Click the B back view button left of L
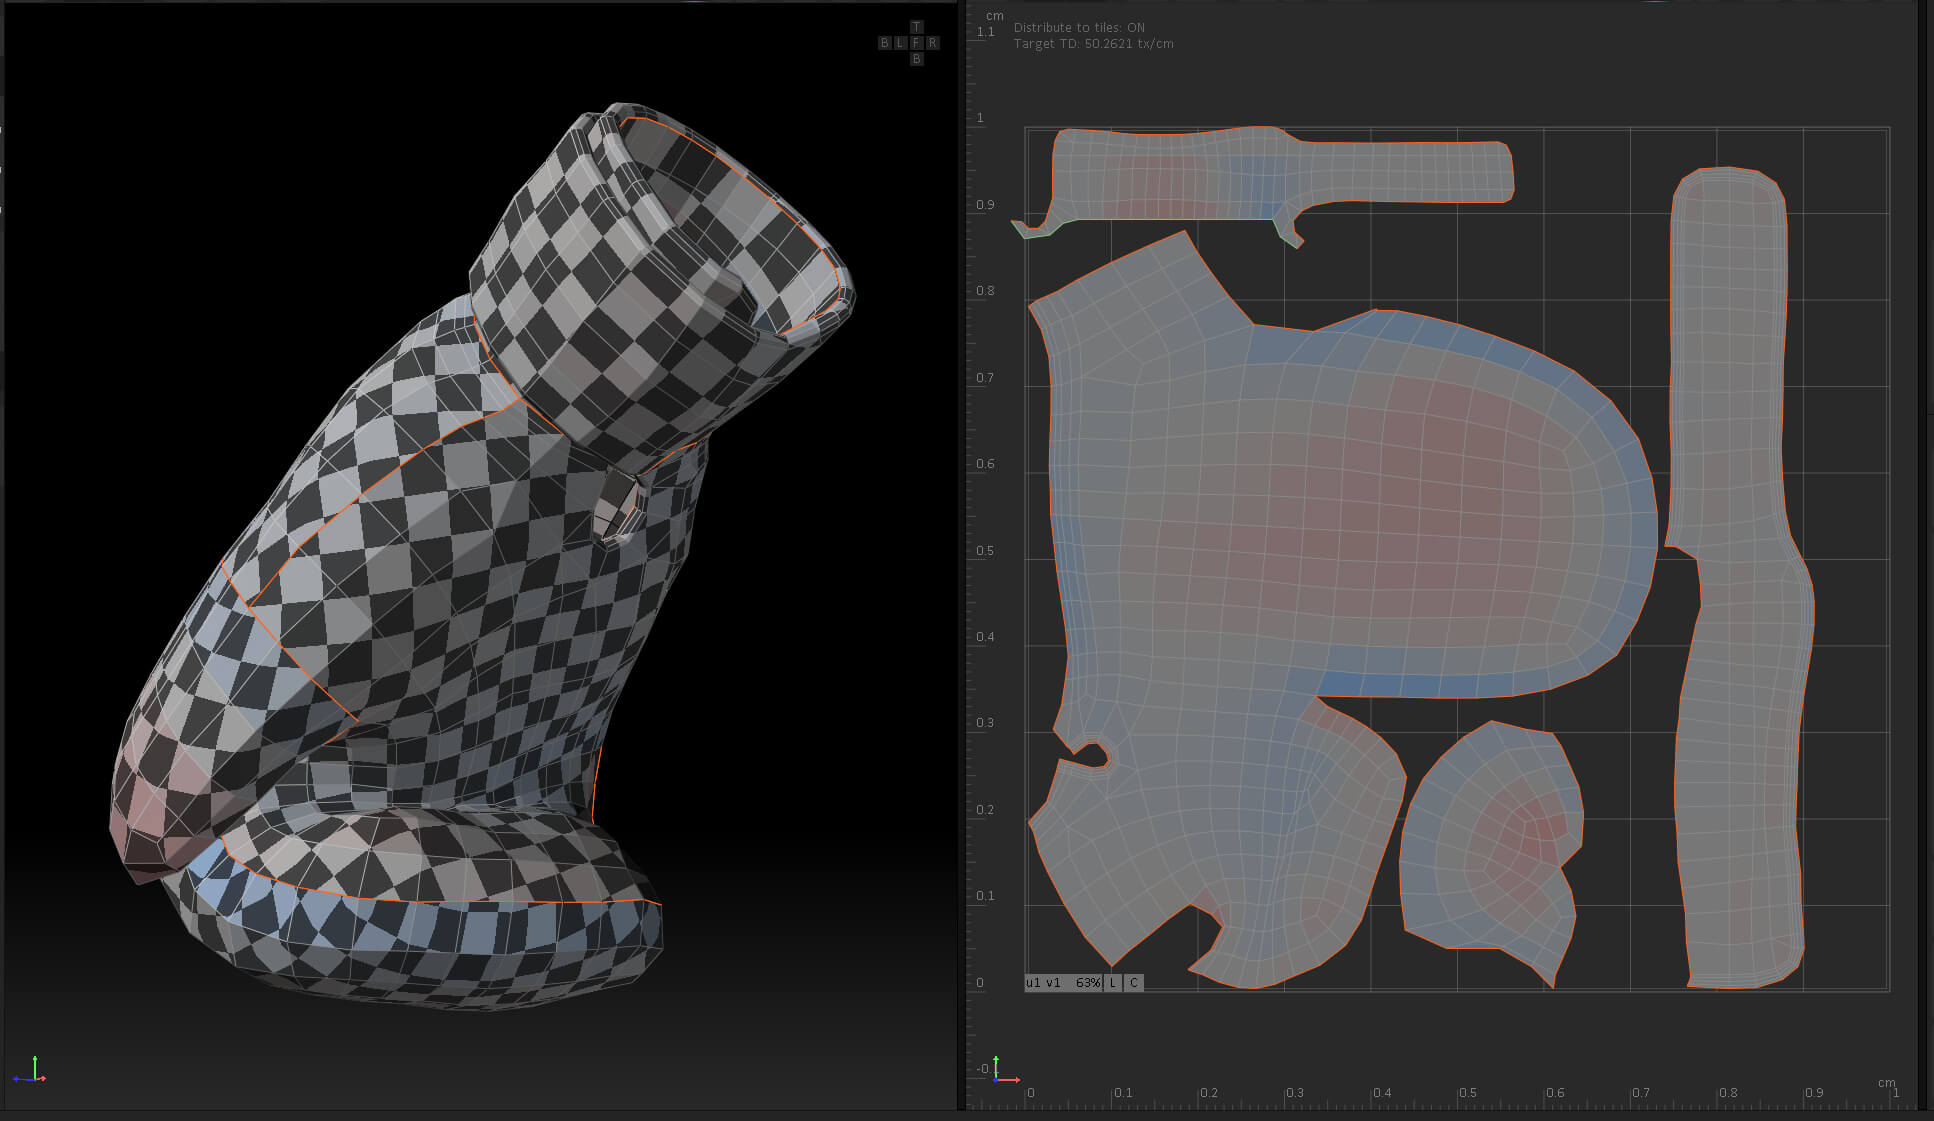 coord(884,43)
